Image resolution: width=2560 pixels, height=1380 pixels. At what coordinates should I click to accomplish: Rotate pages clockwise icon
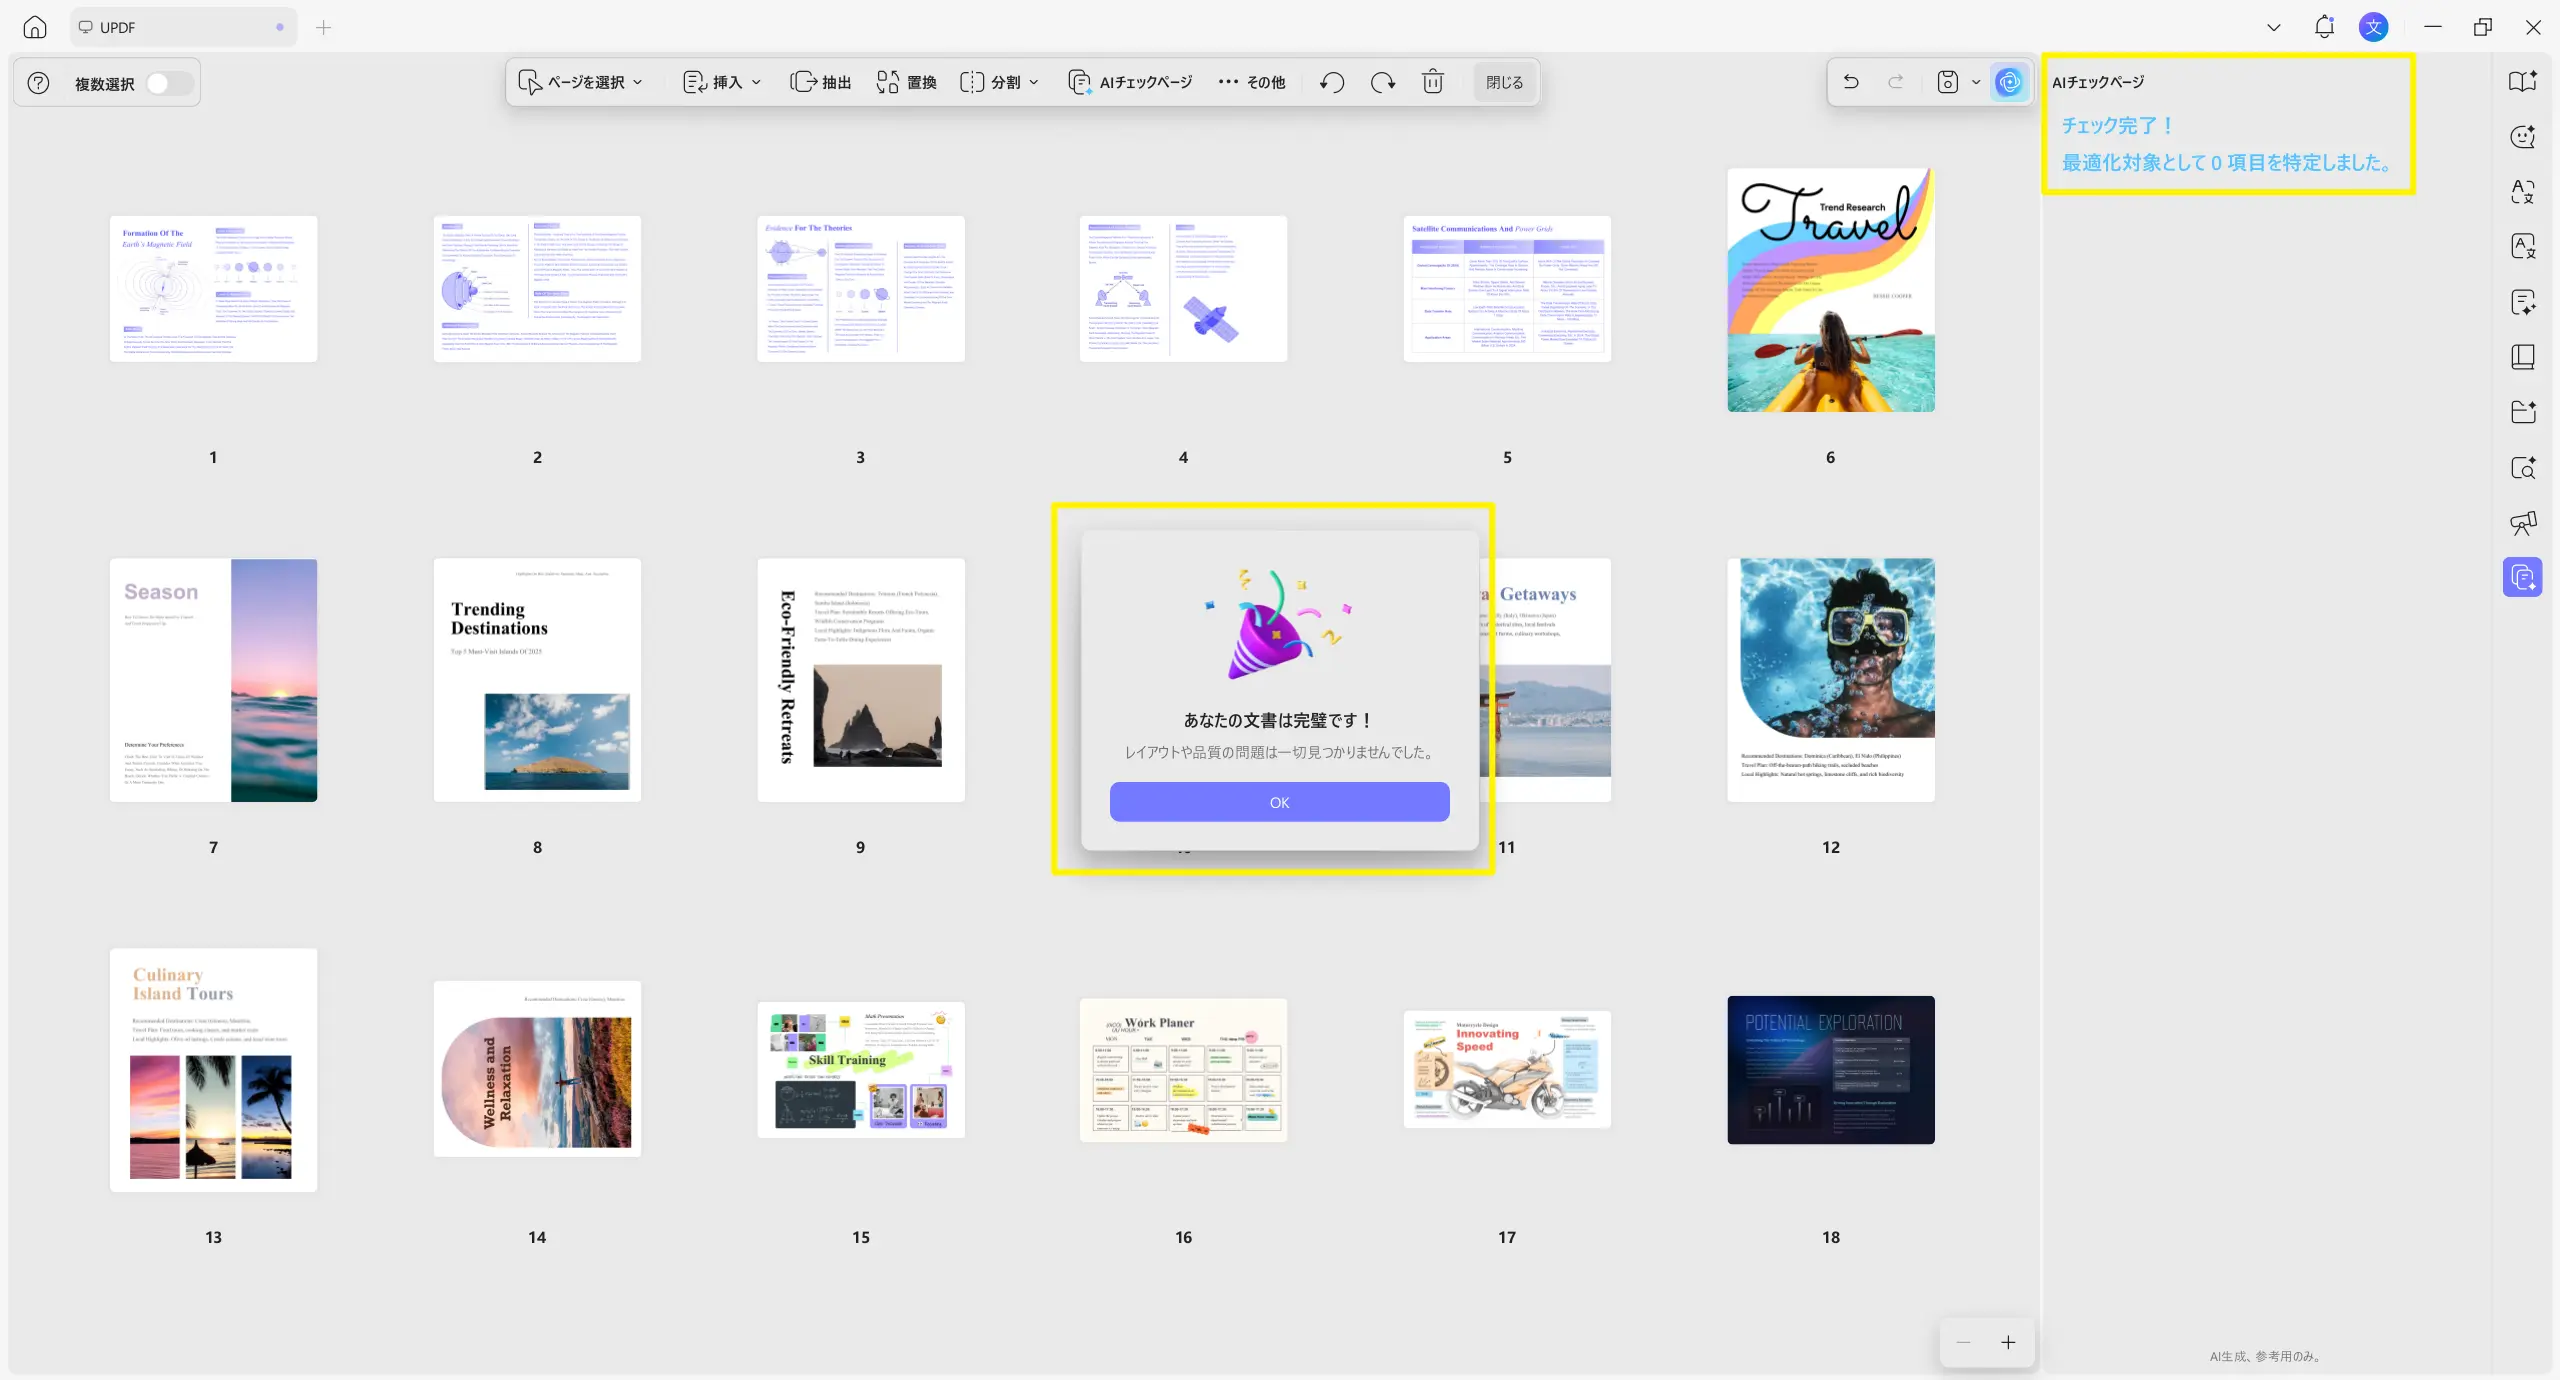(x=1383, y=82)
